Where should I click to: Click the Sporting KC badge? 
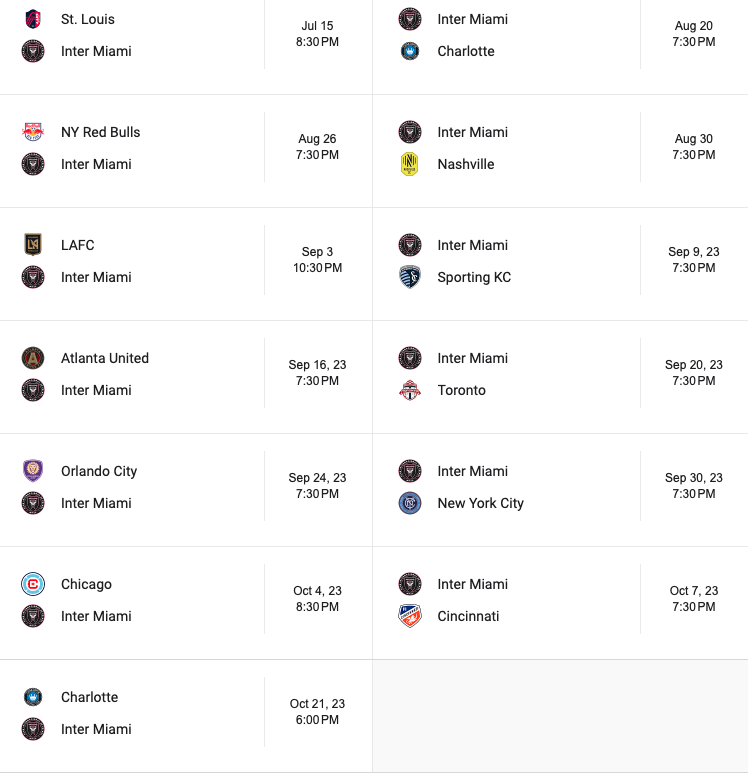410,277
